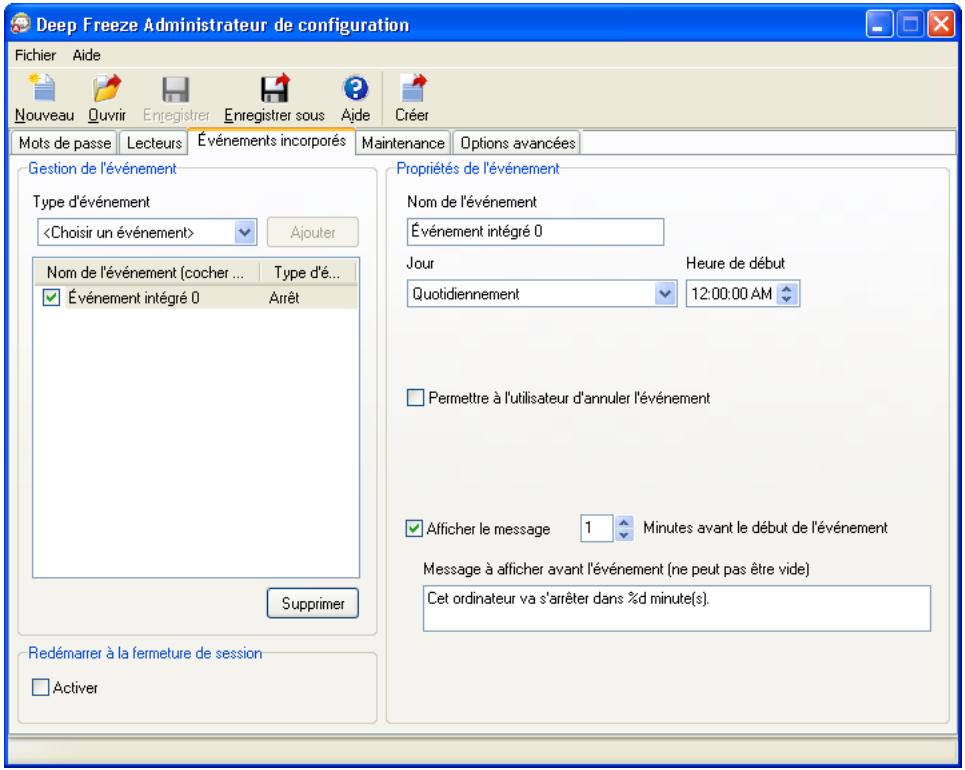This screenshot has width=965, height=770.
Task: Increase minutes before event spinner
Action: 623,522
